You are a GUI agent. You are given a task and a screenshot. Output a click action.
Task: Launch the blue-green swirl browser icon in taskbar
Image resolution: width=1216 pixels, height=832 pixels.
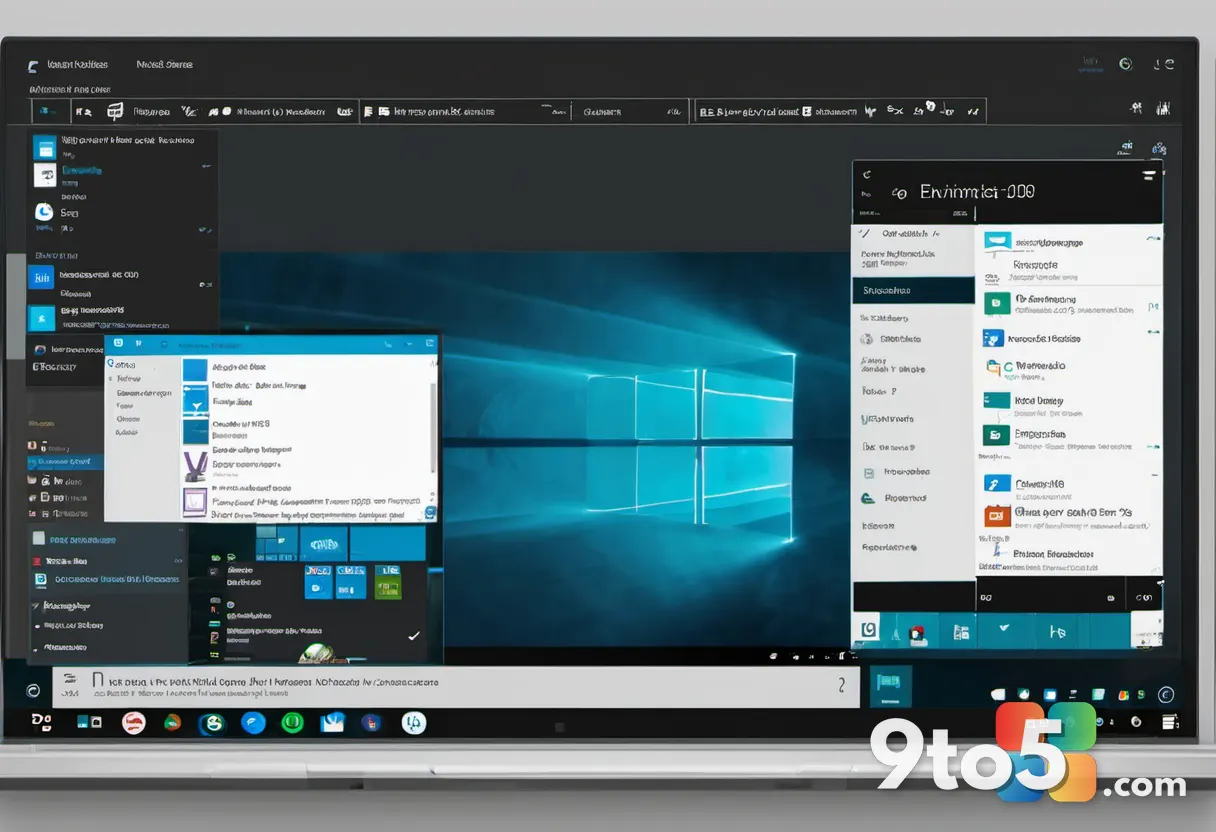tap(212, 723)
